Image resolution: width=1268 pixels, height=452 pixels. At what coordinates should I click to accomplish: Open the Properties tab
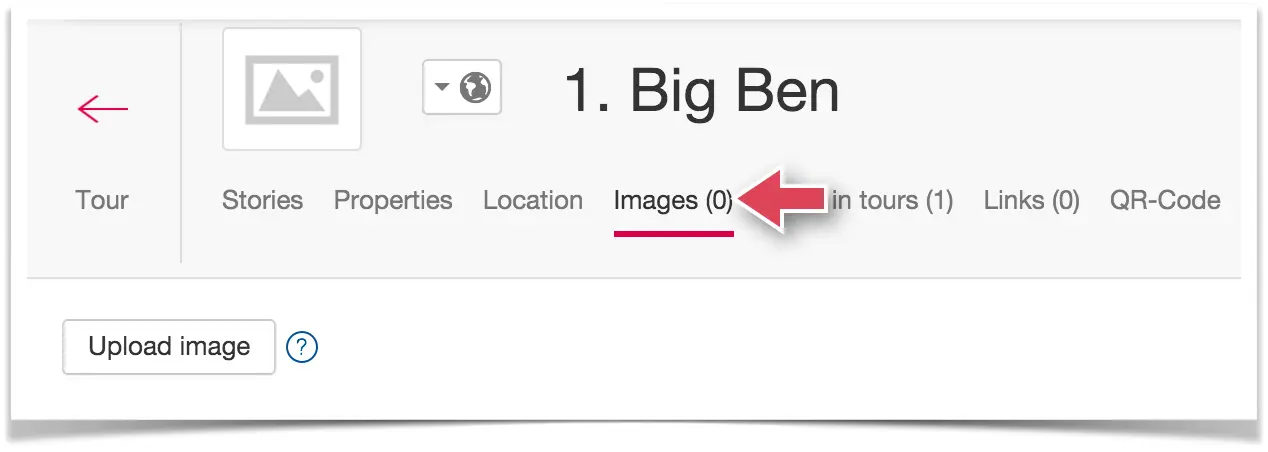(393, 201)
